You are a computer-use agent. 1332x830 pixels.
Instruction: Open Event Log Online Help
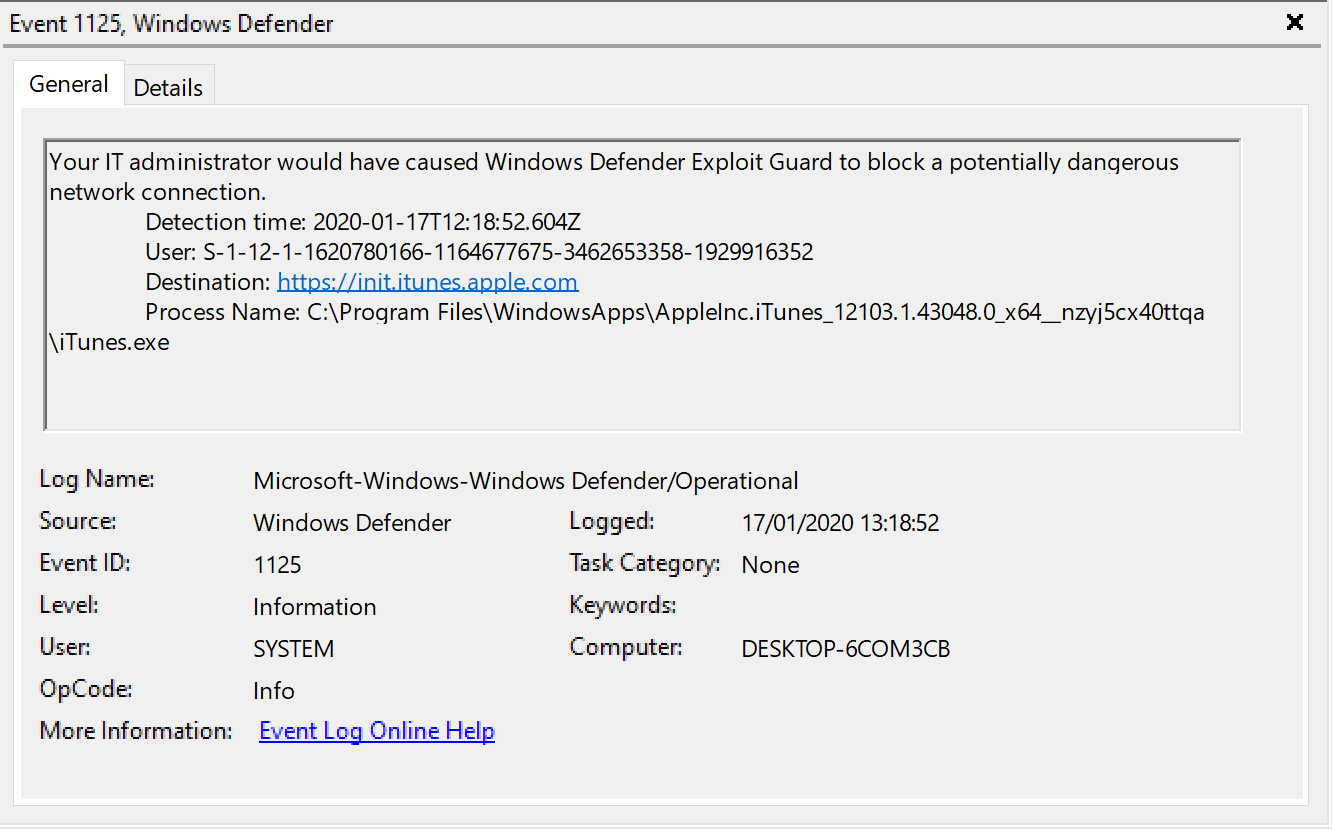tap(376, 730)
